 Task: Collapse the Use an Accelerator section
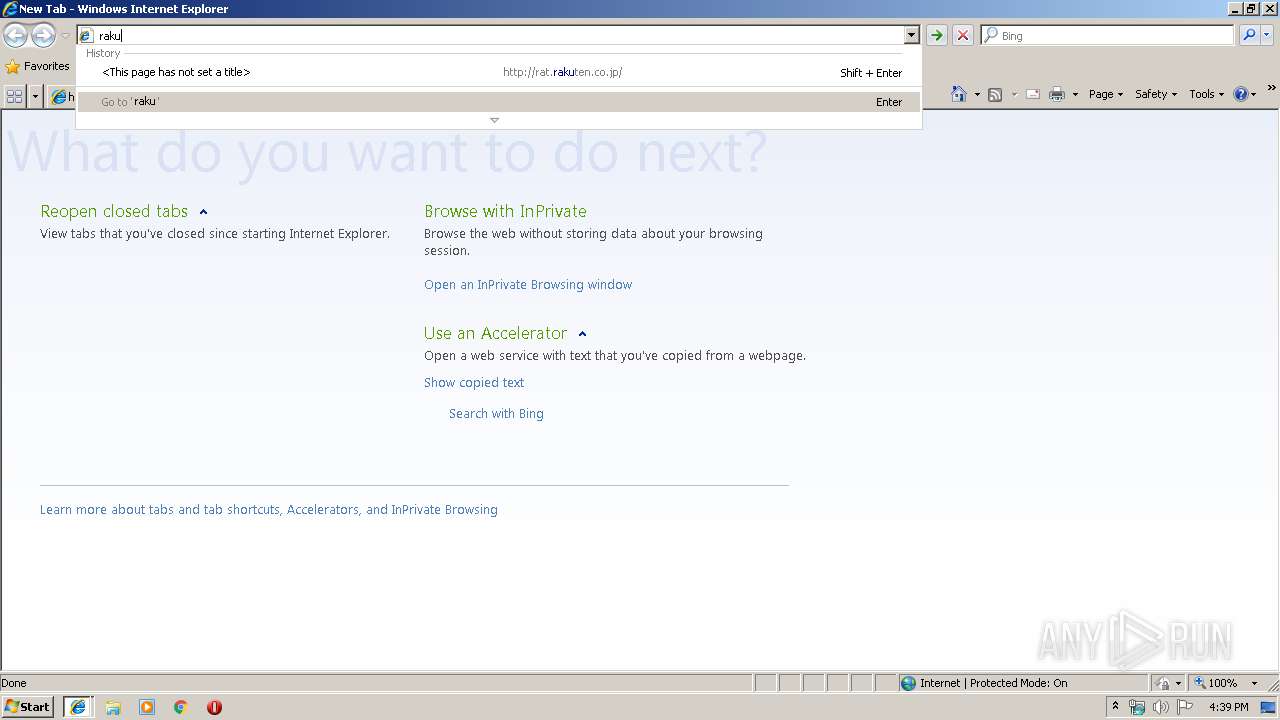582,334
